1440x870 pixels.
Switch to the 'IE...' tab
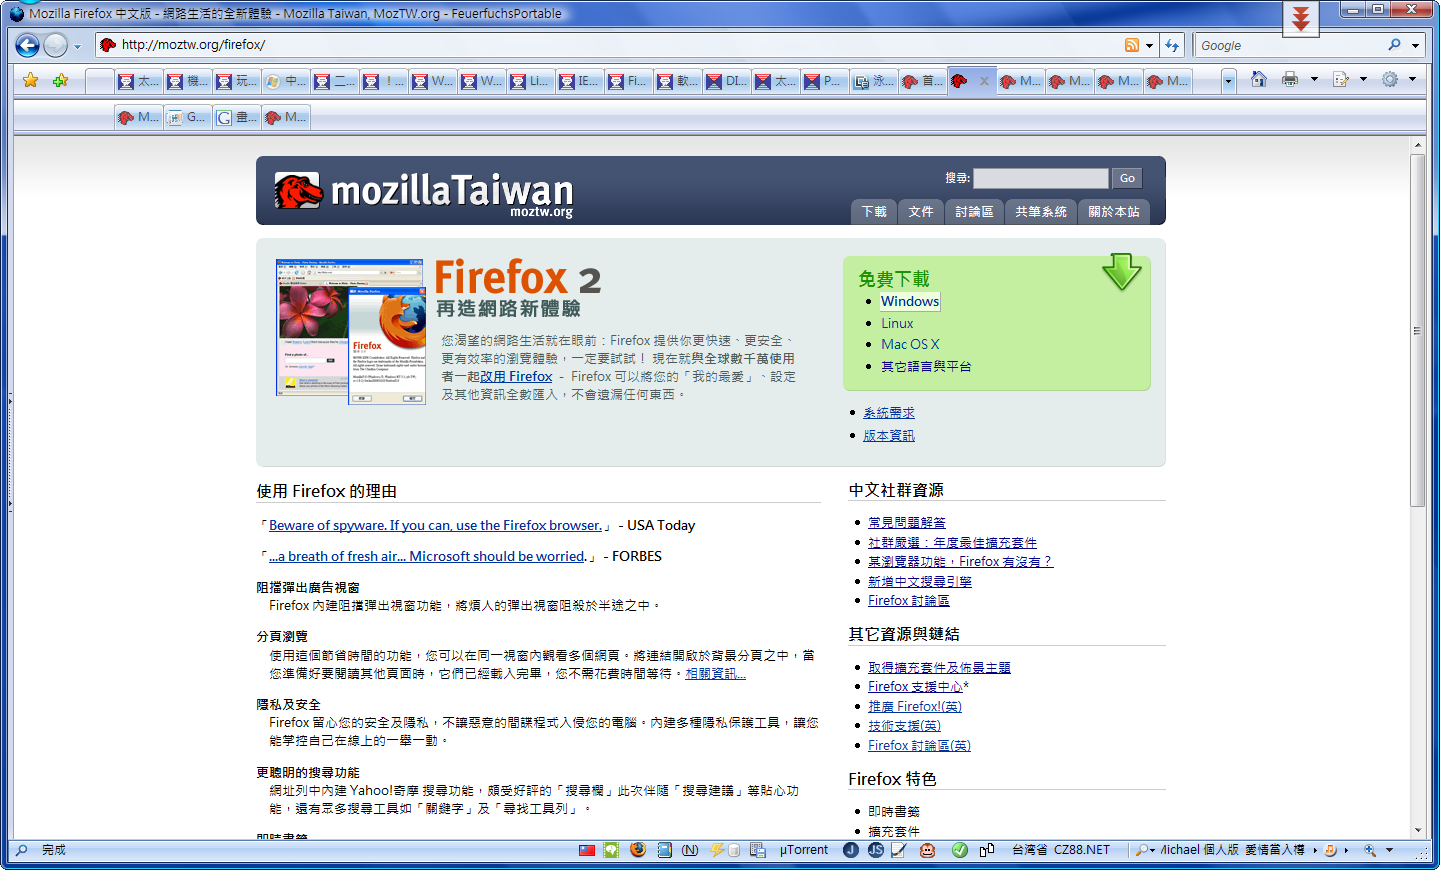580,81
